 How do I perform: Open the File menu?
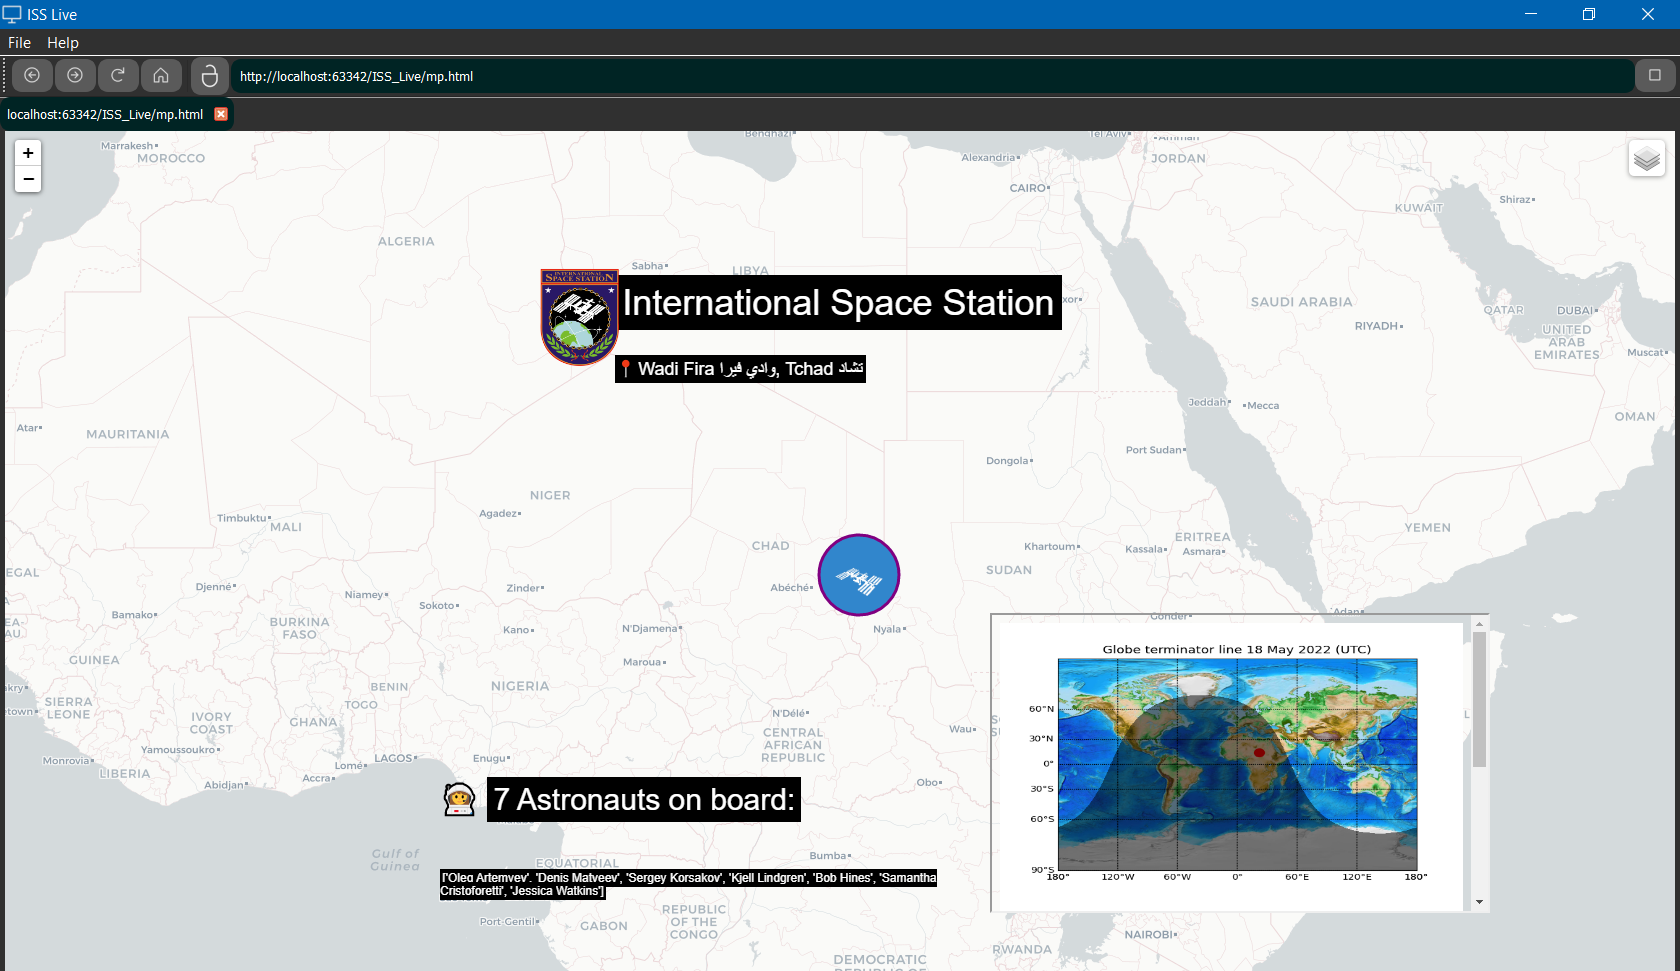point(19,43)
